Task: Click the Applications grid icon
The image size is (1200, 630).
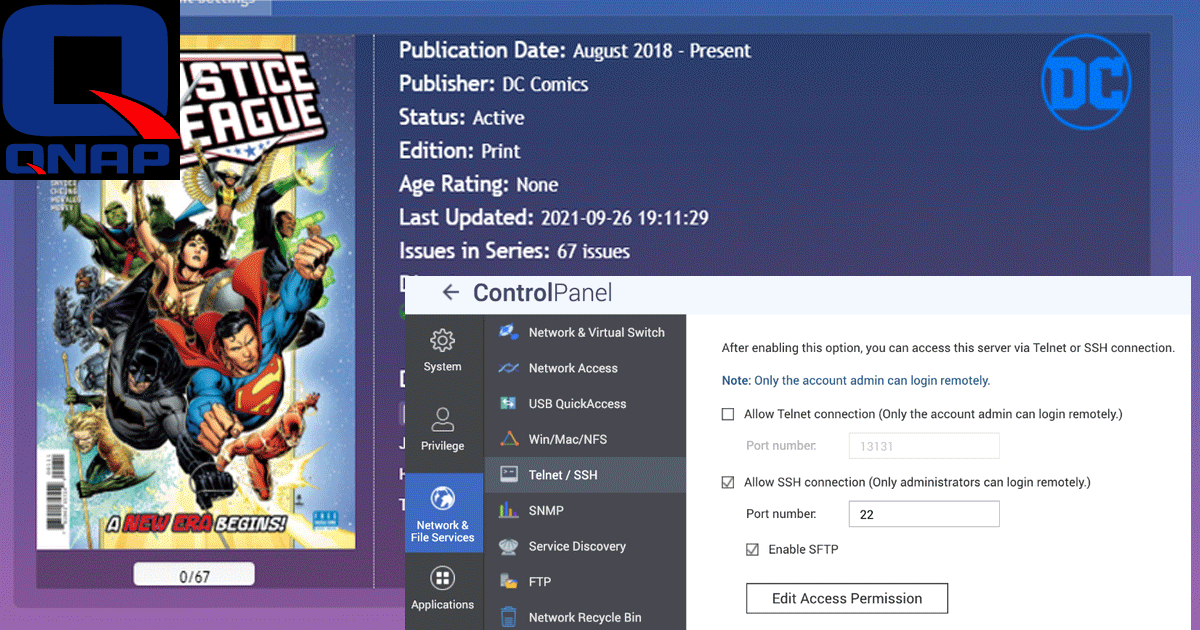Action: pyautogui.click(x=442, y=578)
